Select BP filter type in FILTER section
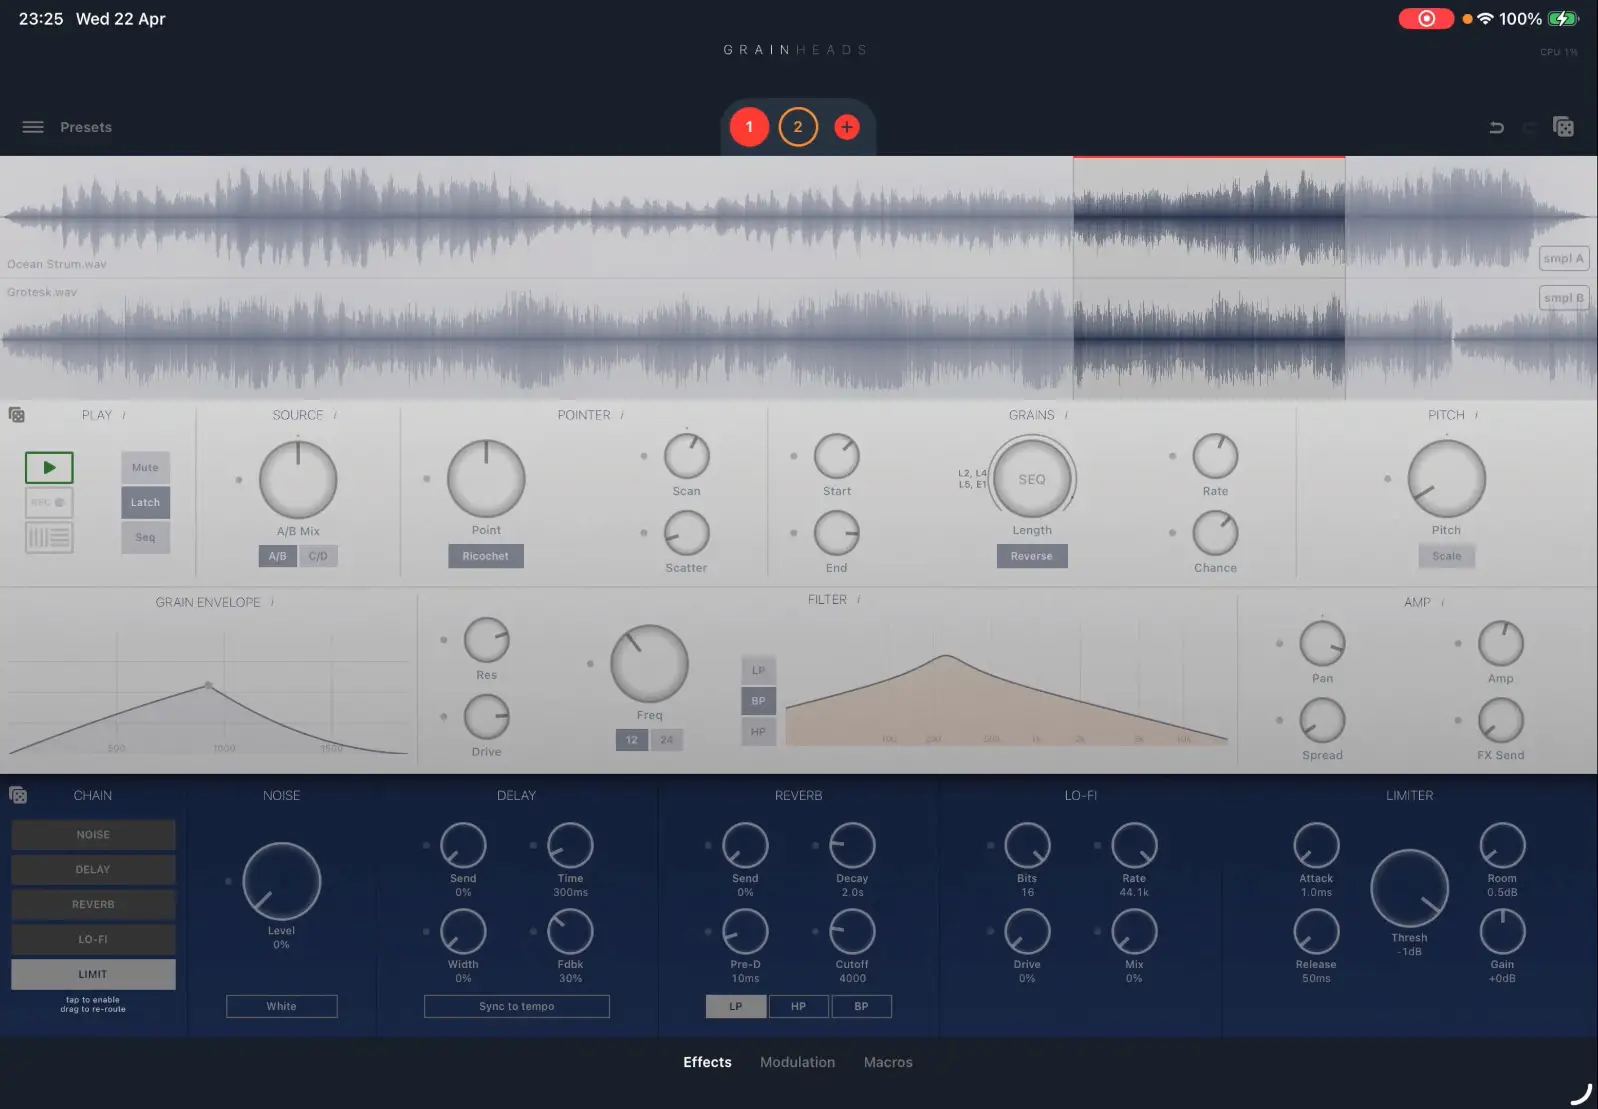1598x1109 pixels. [758, 701]
